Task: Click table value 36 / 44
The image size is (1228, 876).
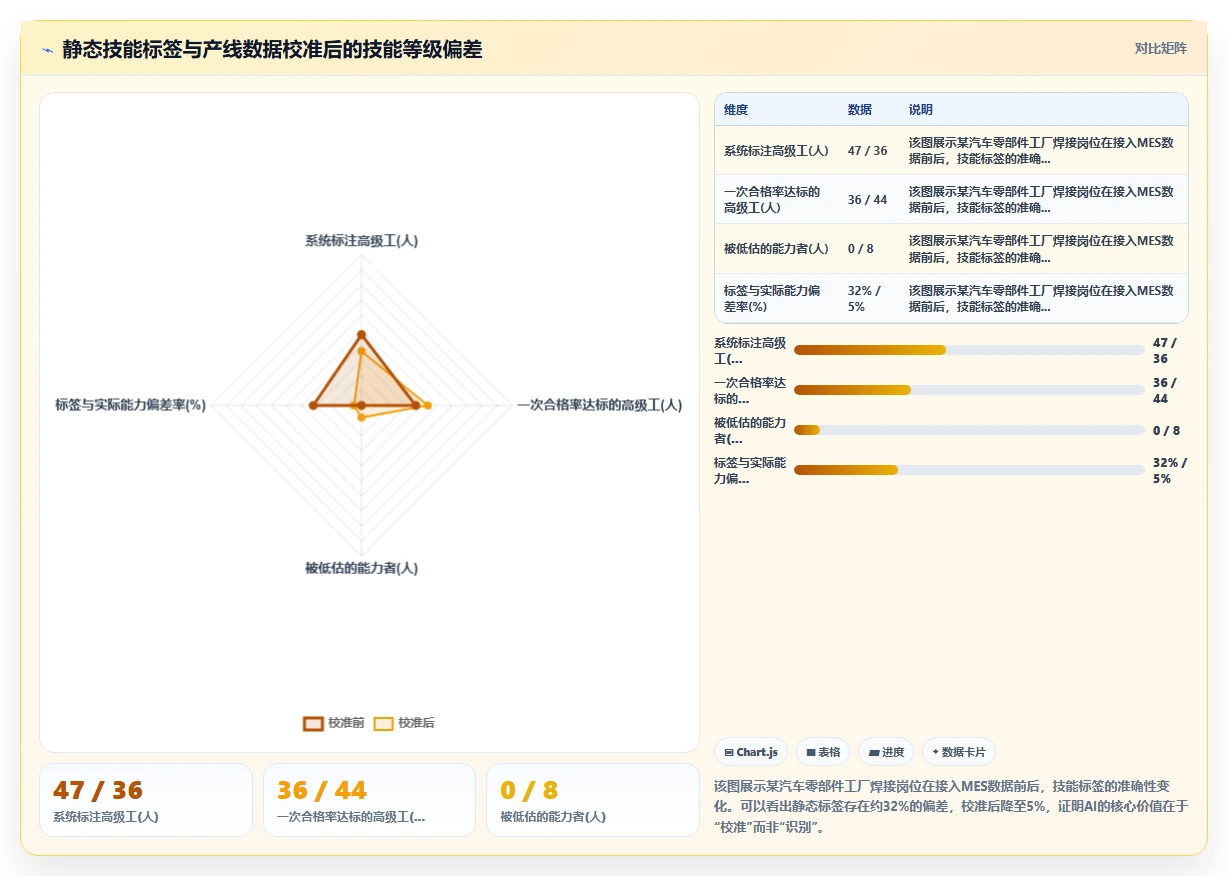Action: click(x=867, y=200)
